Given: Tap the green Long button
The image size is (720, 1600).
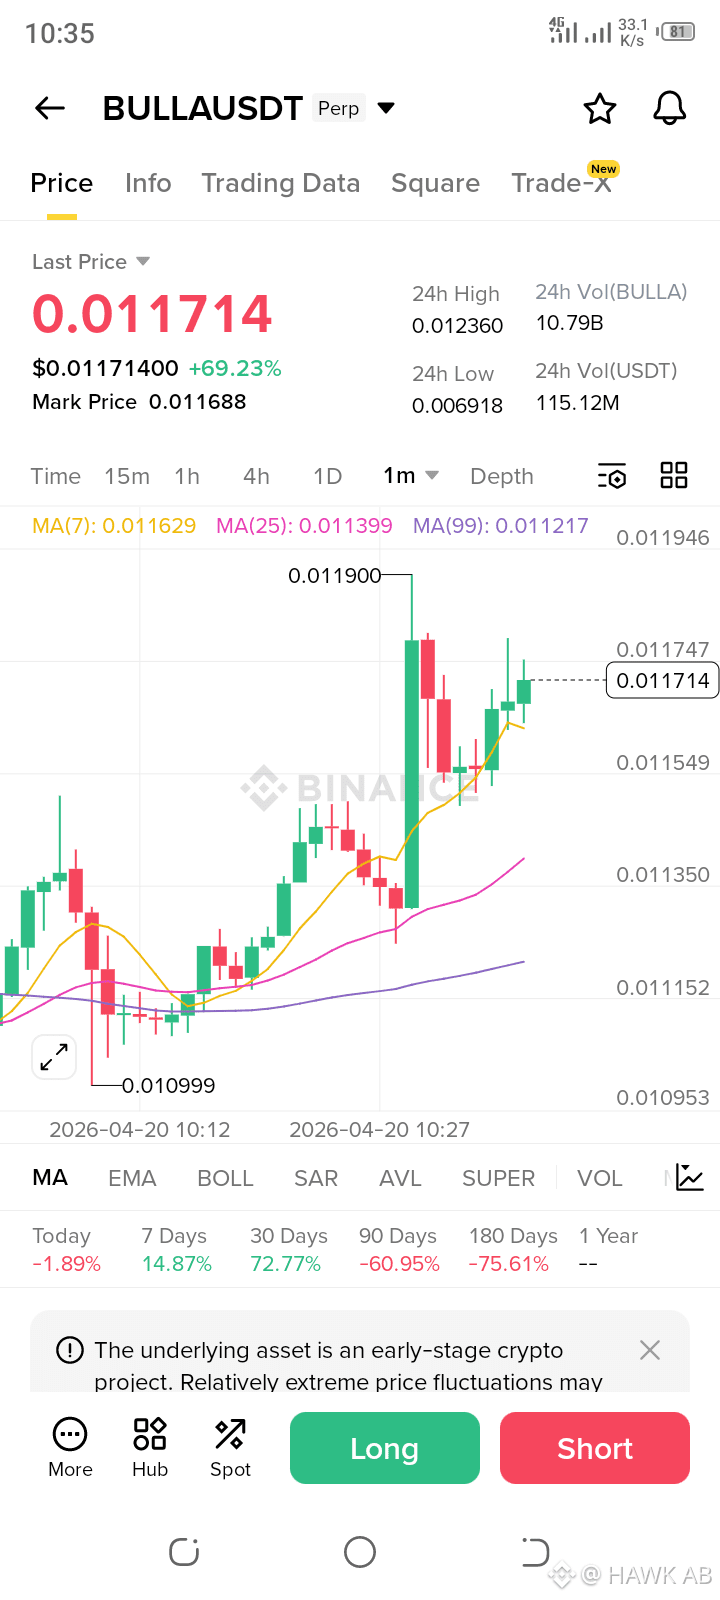Looking at the screenshot, I should pyautogui.click(x=385, y=1448).
